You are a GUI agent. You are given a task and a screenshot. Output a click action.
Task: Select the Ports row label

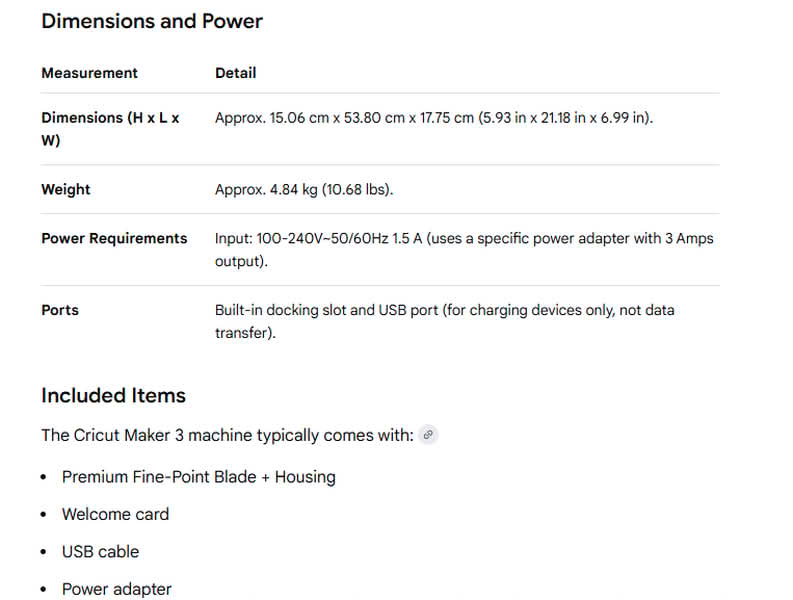(x=60, y=311)
